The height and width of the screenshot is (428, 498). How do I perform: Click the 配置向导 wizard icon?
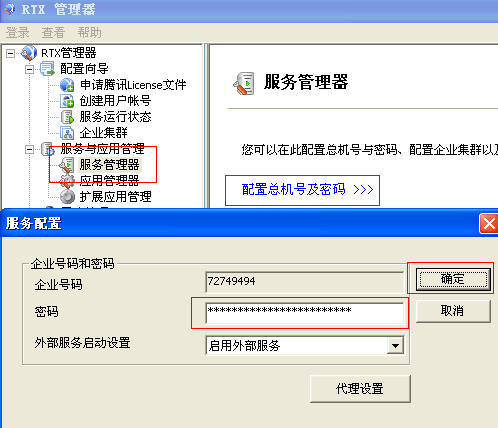point(47,69)
